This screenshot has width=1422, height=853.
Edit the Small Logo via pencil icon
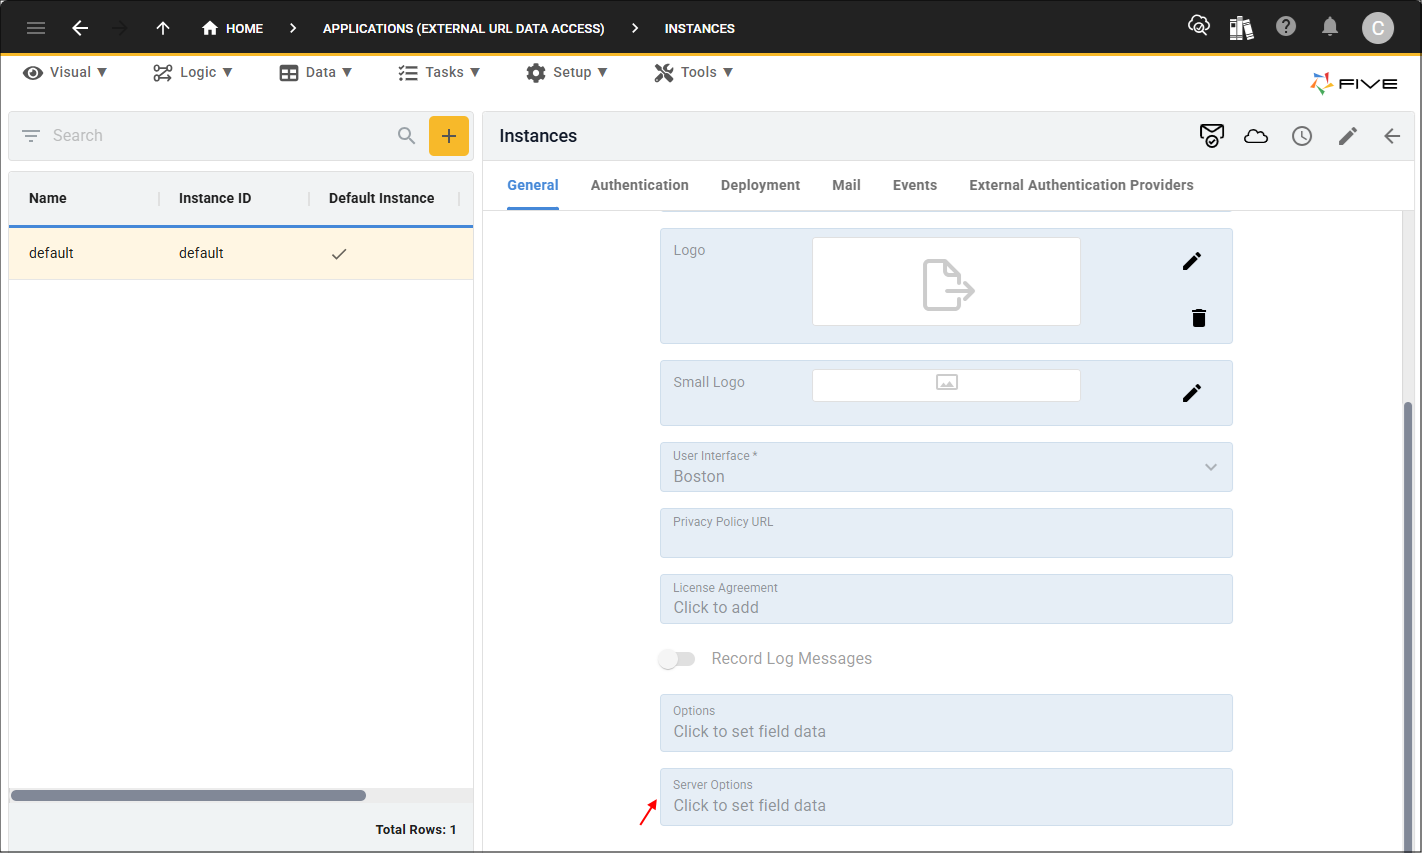coord(1192,392)
